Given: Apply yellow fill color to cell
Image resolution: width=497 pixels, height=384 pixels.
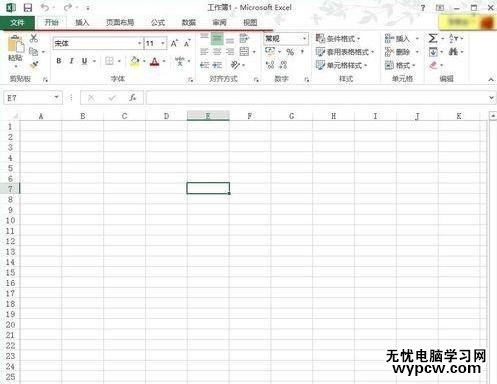Looking at the screenshot, I should point(135,61).
